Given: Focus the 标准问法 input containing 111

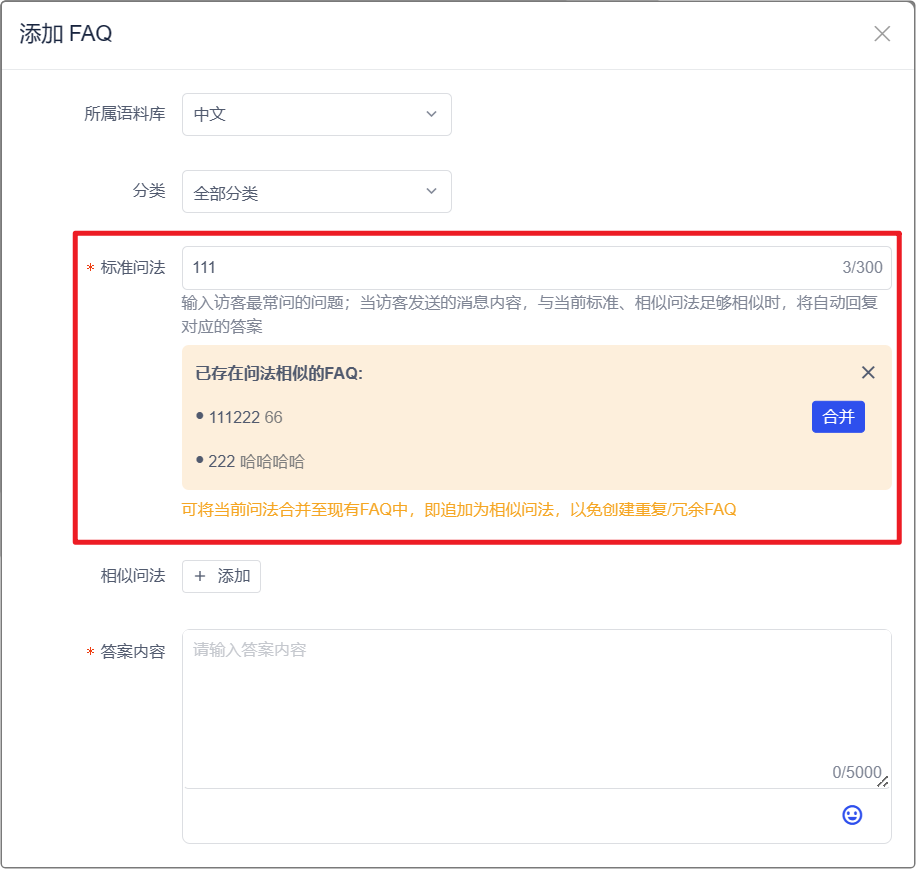Looking at the screenshot, I should (x=500, y=267).
